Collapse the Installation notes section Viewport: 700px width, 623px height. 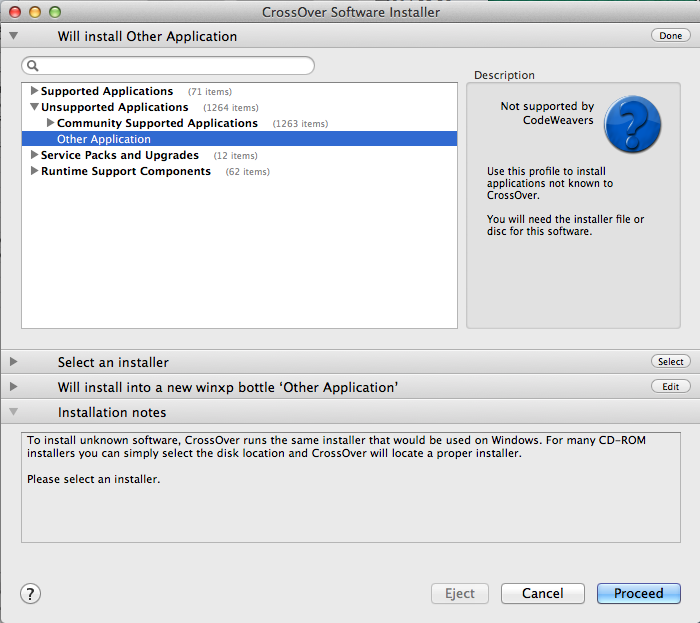(x=13, y=411)
